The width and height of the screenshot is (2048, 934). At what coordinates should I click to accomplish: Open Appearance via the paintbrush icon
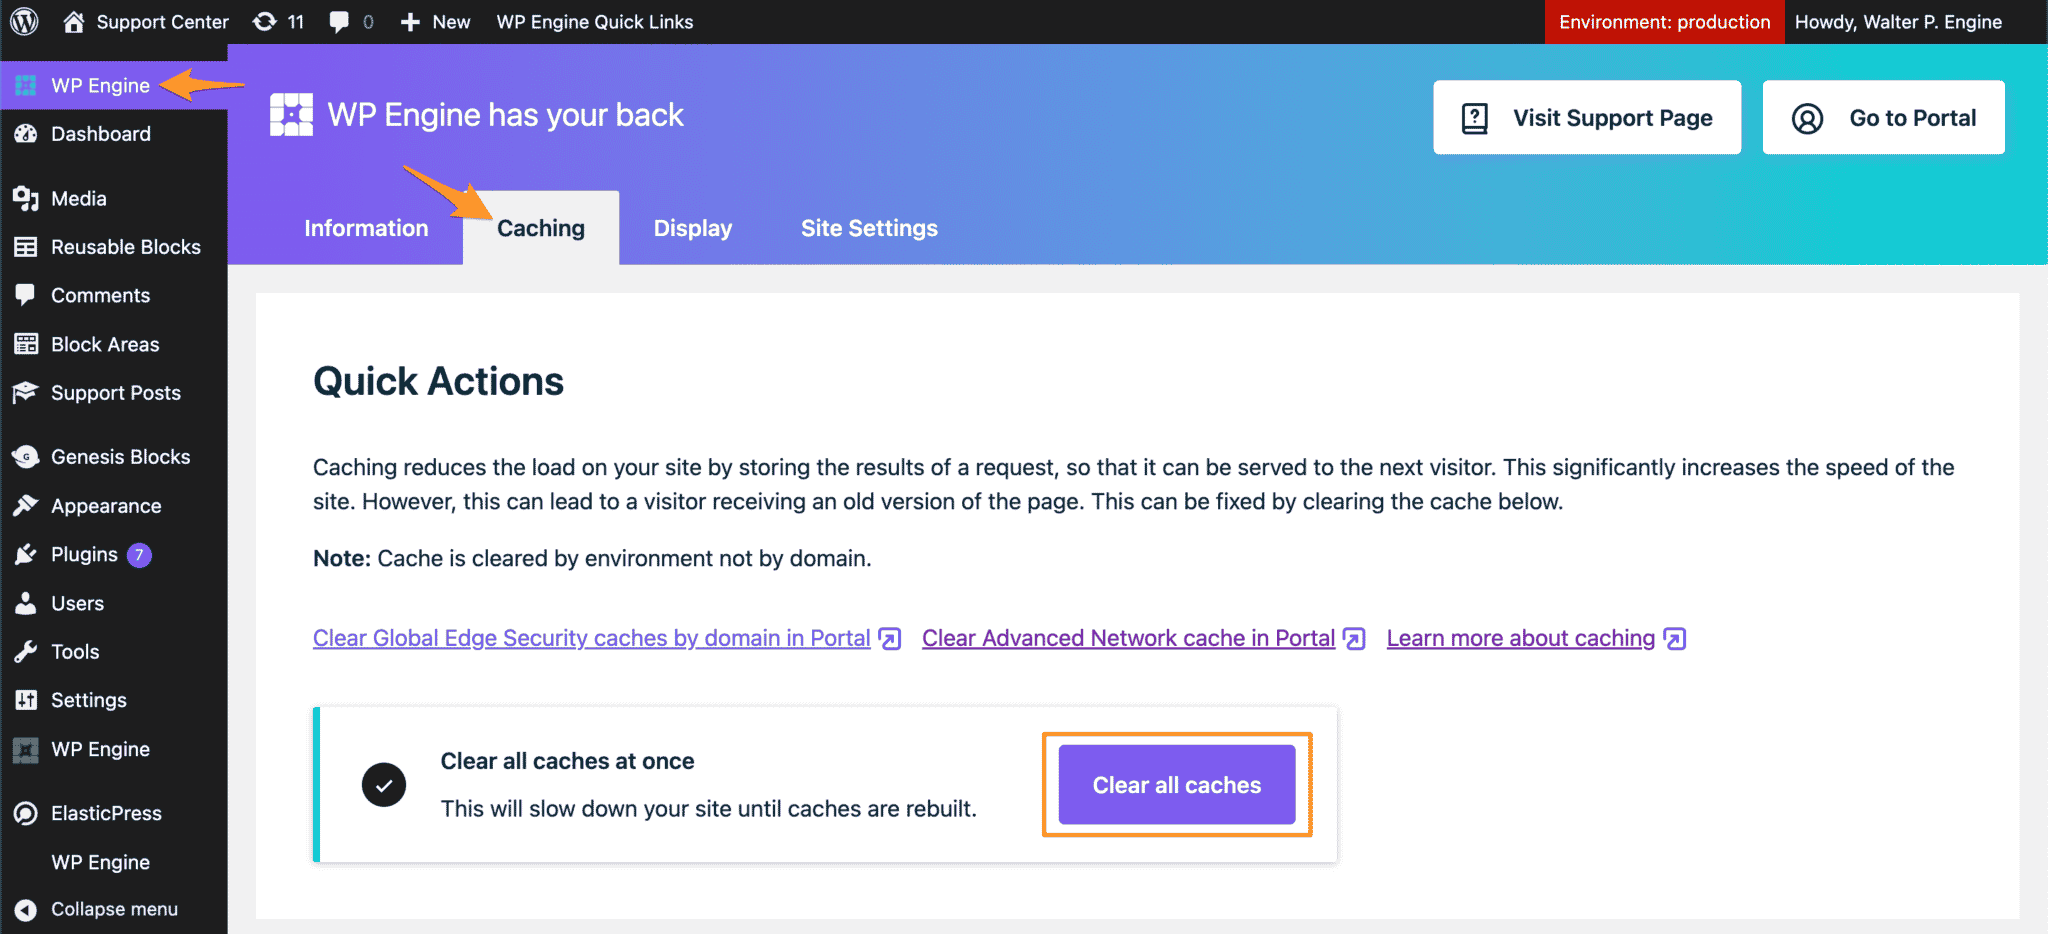(x=27, y=505)
